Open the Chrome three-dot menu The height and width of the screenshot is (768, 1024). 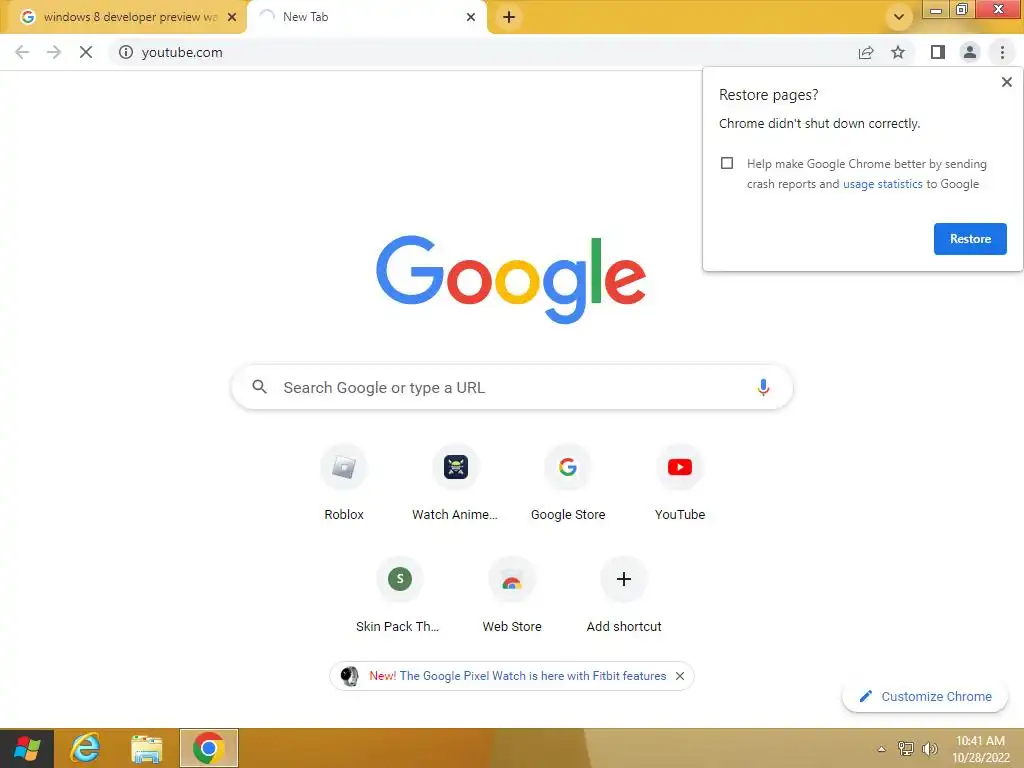[1002, 52]
